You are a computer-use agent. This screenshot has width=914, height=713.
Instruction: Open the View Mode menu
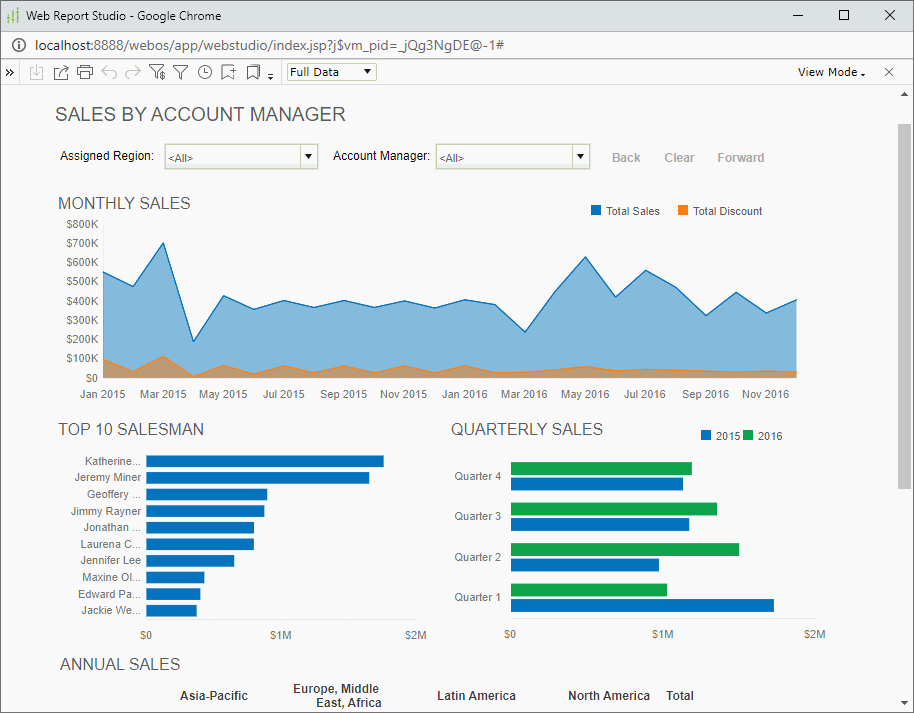point(830,72)
